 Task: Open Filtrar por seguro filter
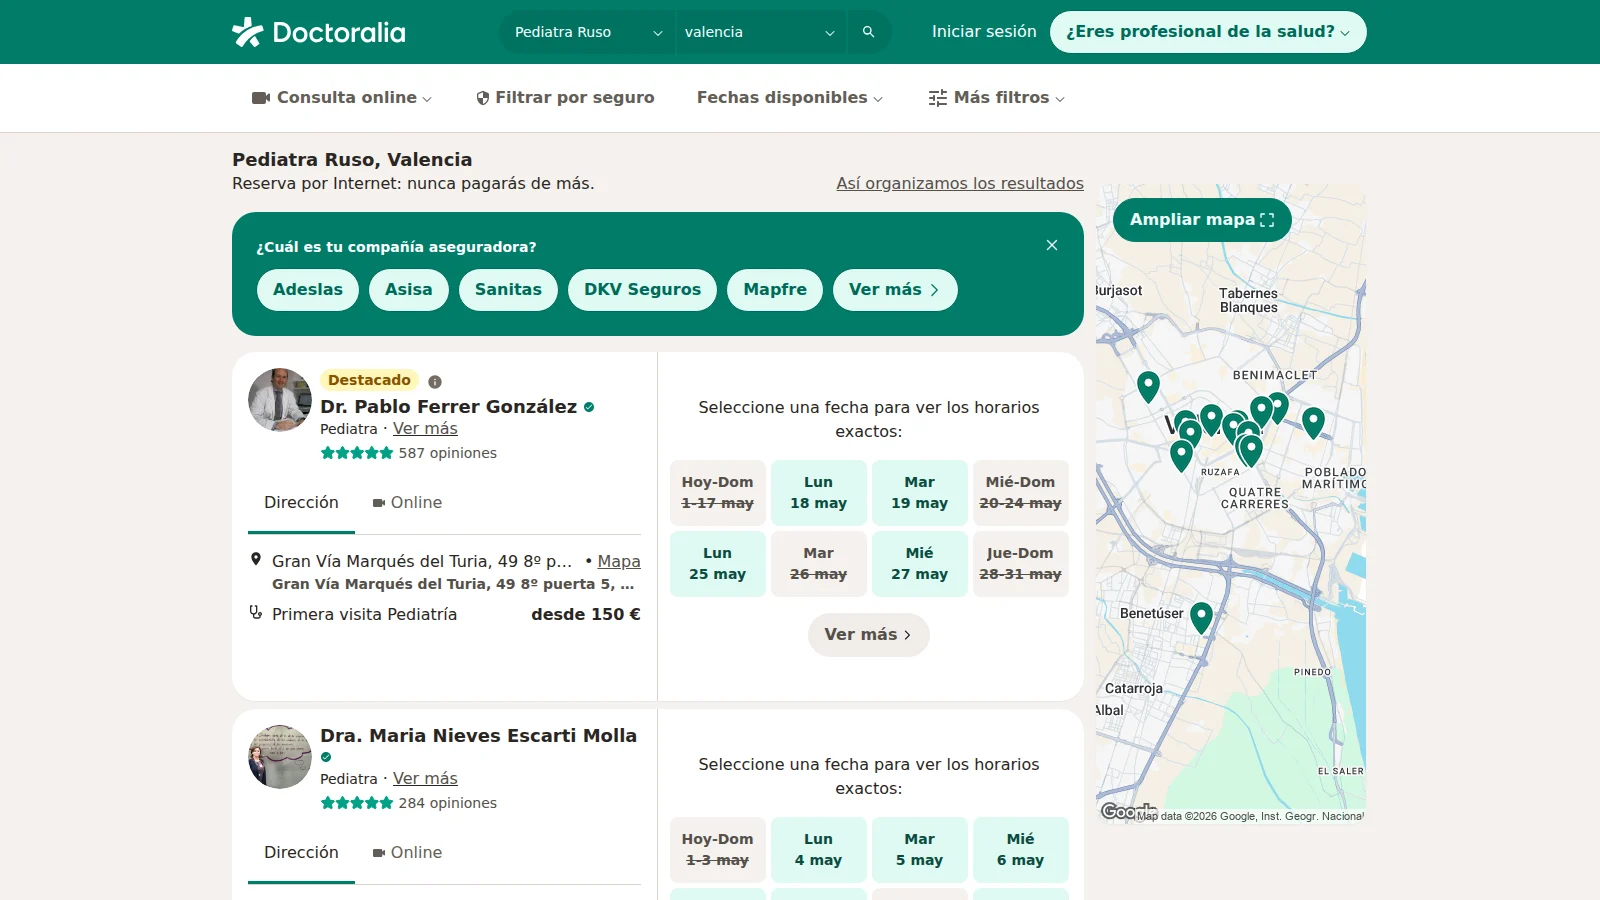point(565,98)
